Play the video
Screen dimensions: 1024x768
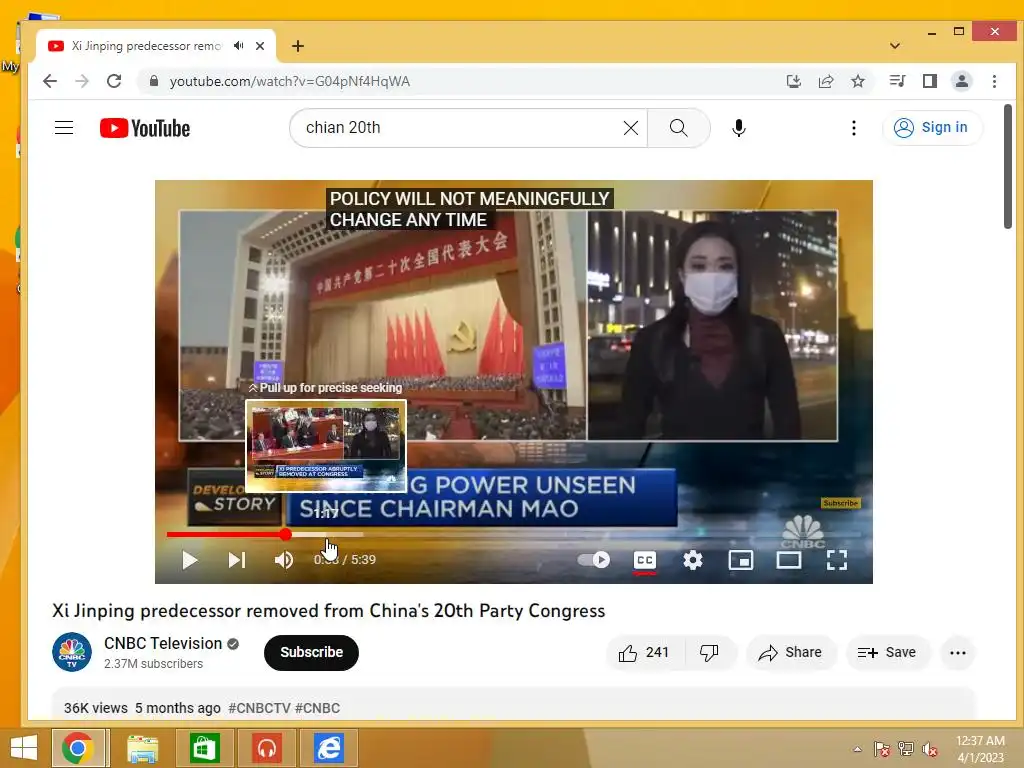click(x=189, y=560)
